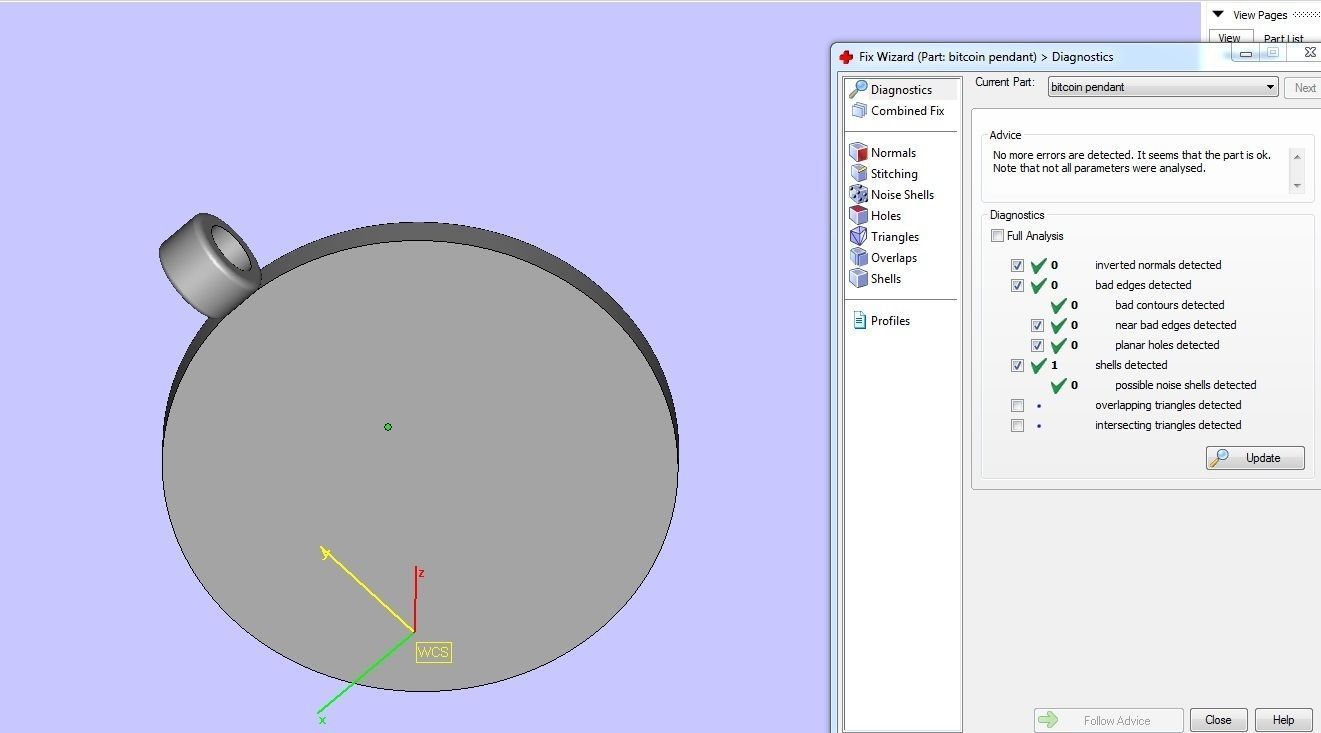
Task: Click the red cross Fix Wizard title icon
Action: 846,57
